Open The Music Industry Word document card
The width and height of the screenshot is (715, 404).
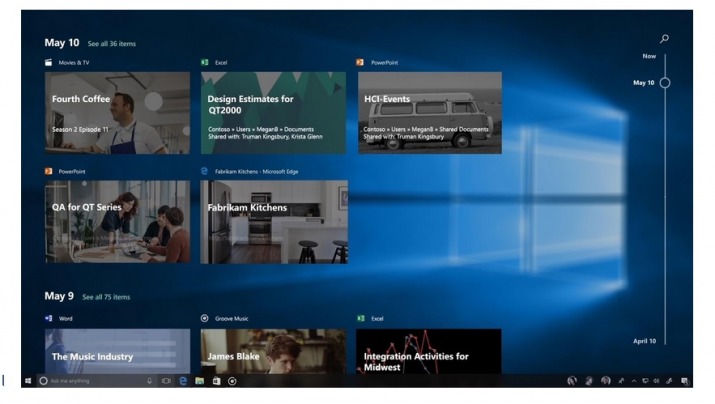click(x=117, y=351)
